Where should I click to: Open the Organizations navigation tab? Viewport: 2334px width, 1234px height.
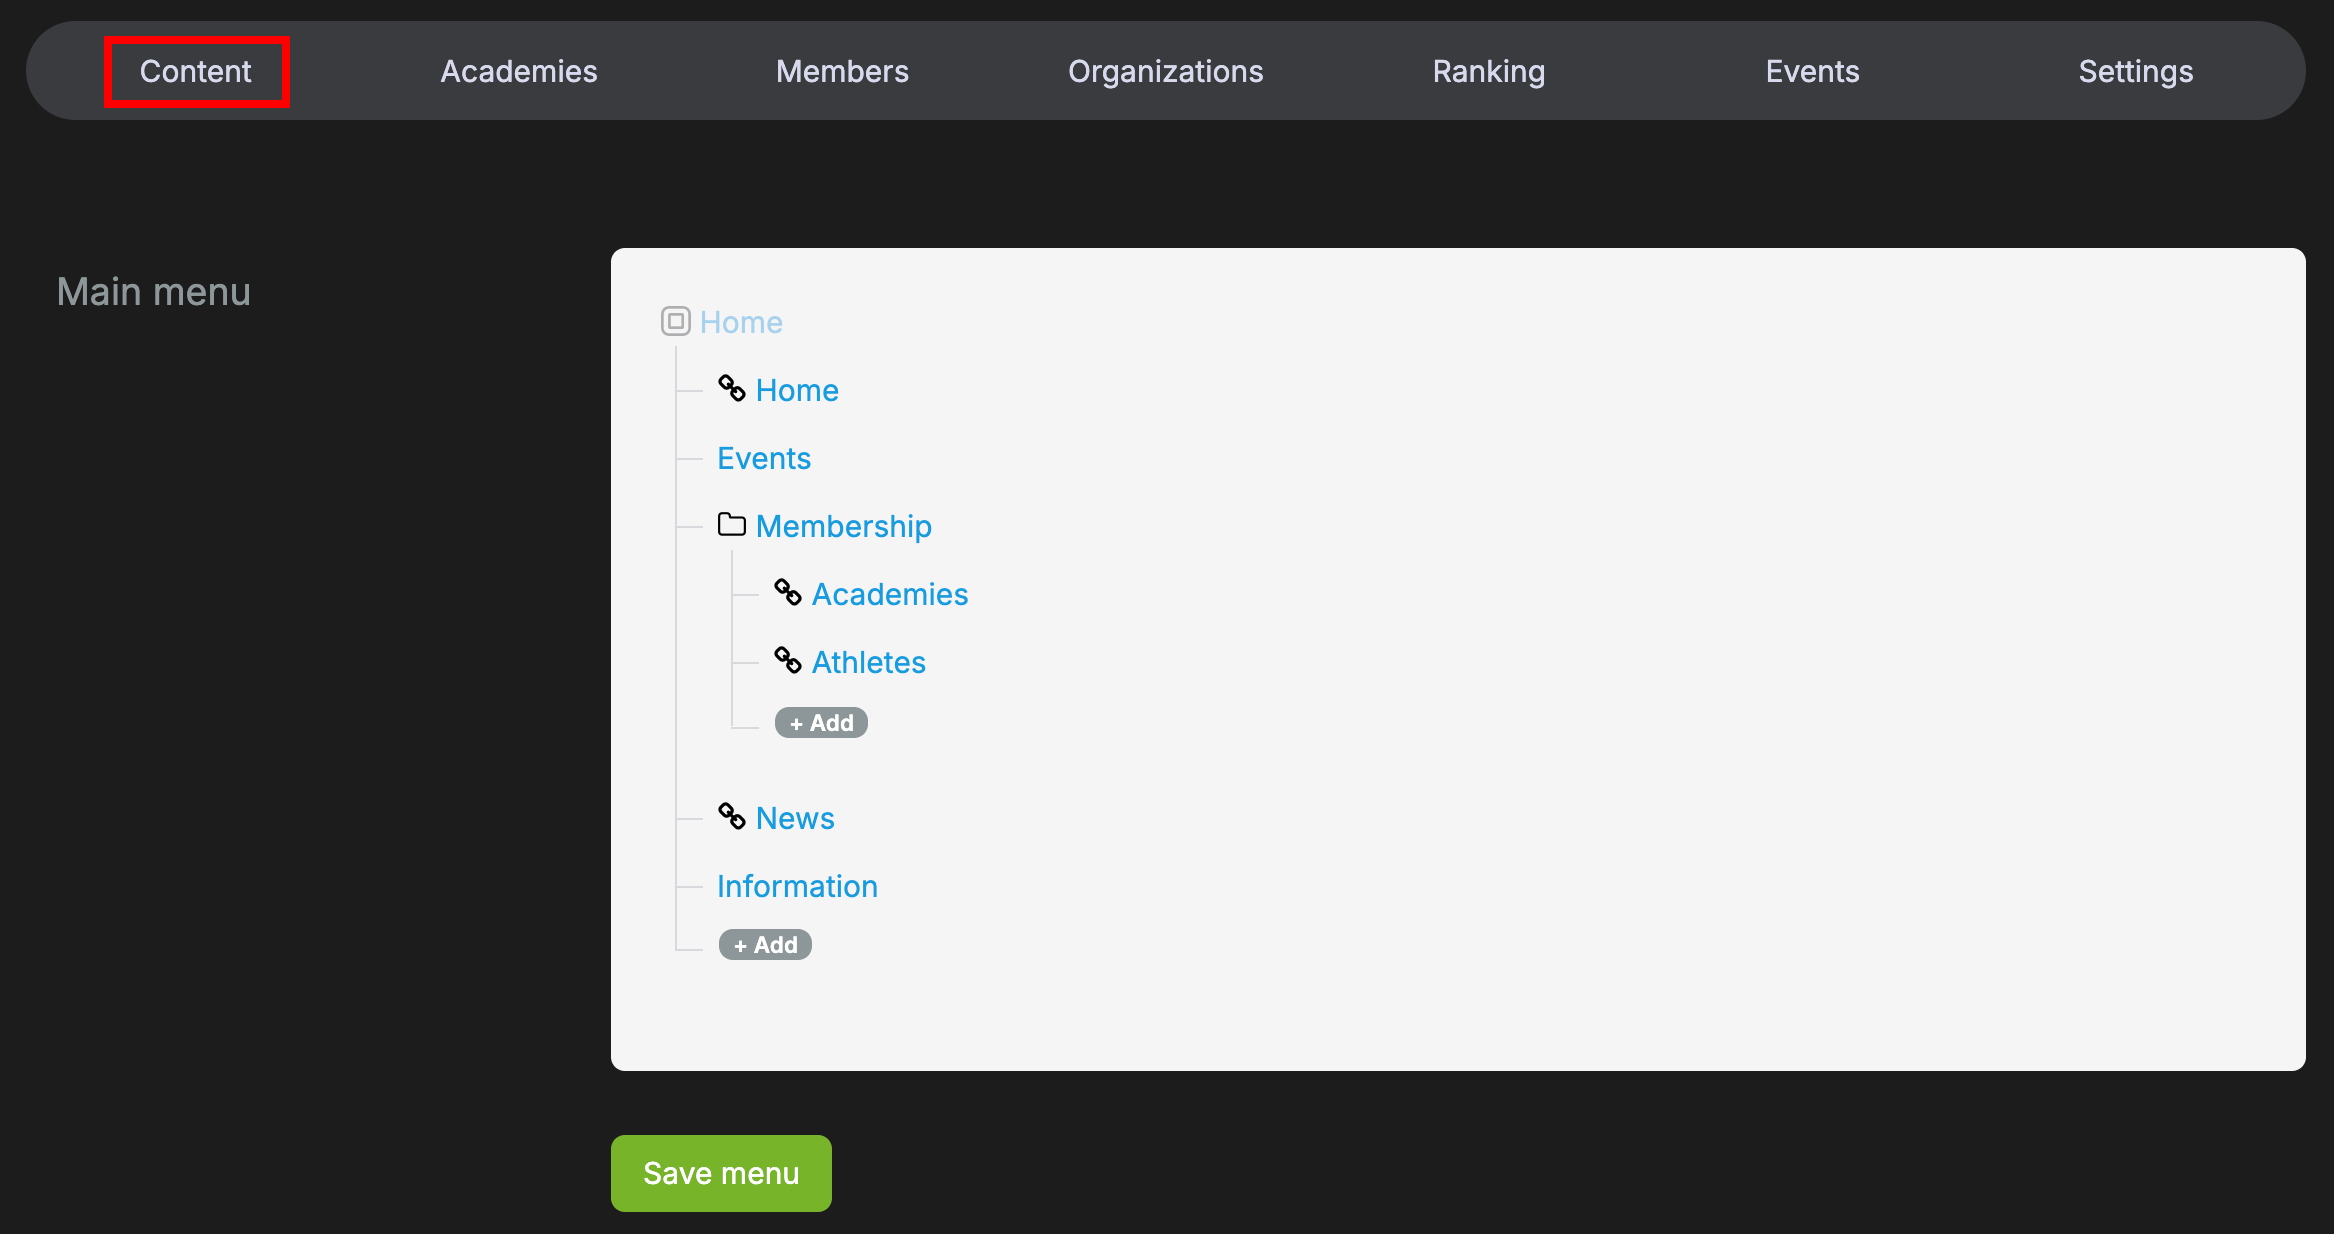(1165, 71)
